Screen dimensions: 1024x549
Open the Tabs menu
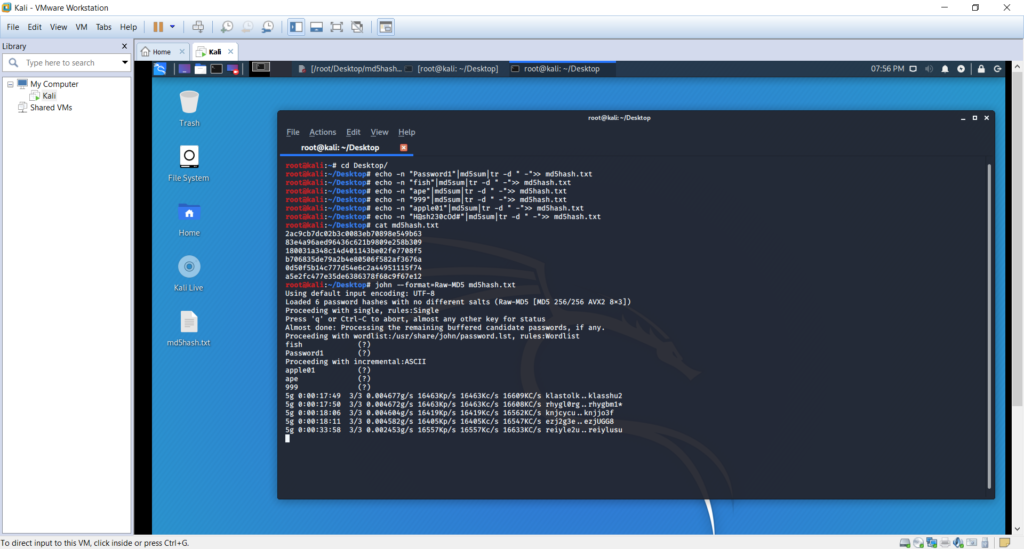coord(103,27)
